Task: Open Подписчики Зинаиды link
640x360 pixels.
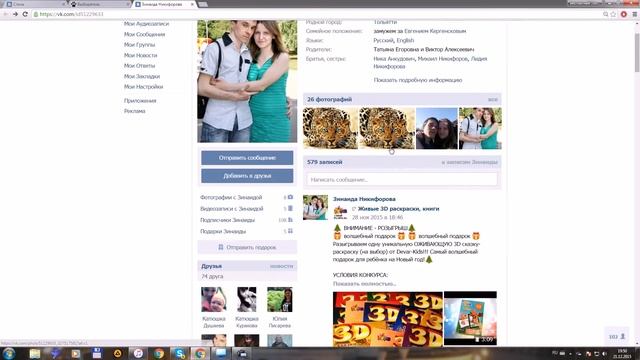Action: (x=227, y=220)
